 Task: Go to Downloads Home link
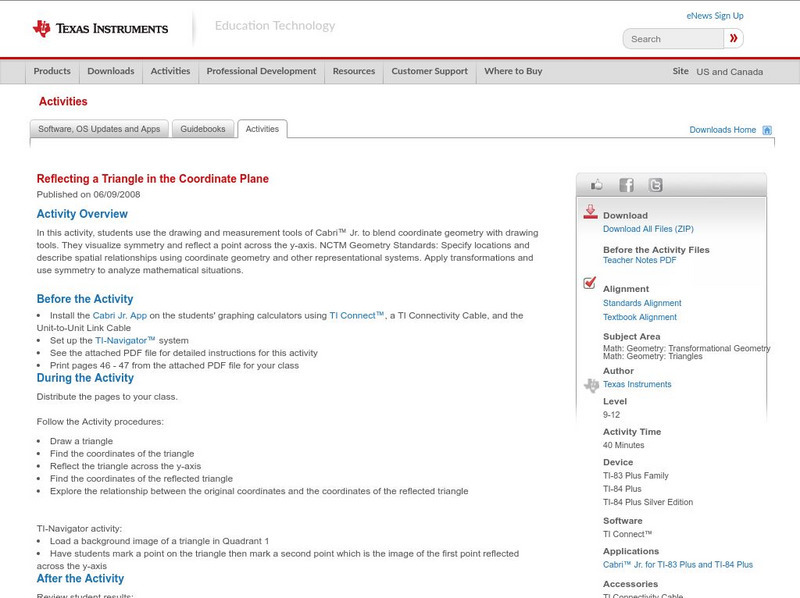(x=722, y=130)
